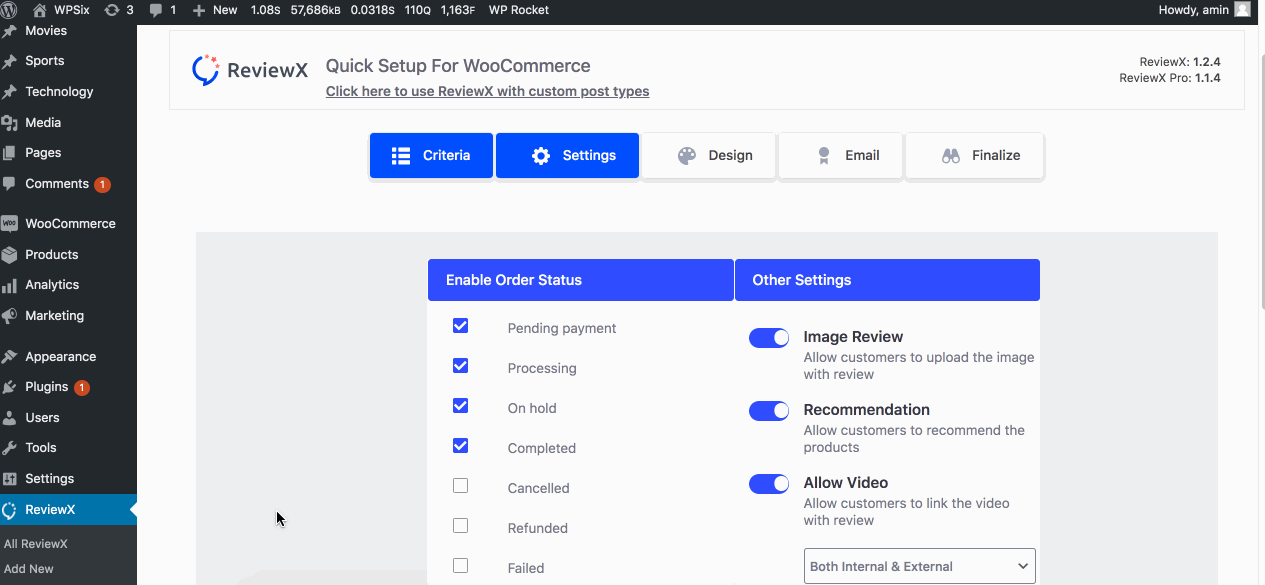Viewport: 1265px width, 585px height.
Task: Click the Plugins update badge showing 1
Action: click(82, 388)
